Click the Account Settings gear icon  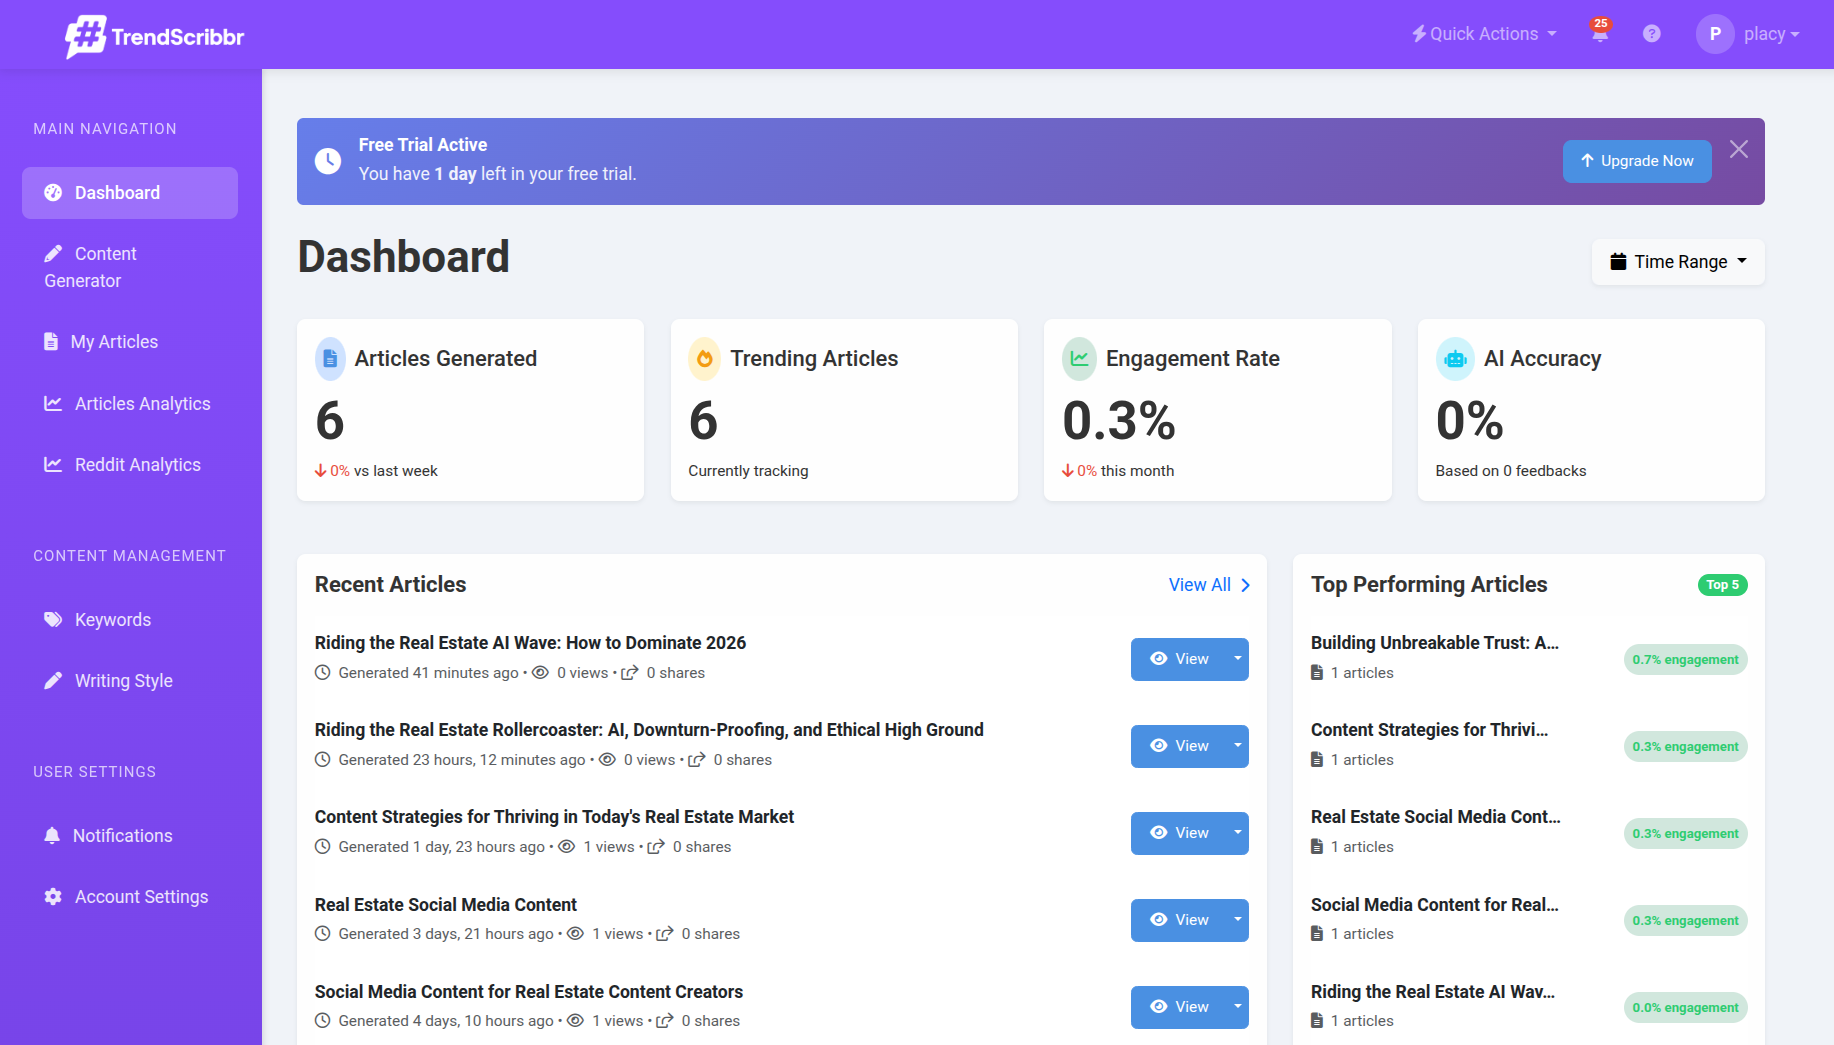(x=53, y=897)
